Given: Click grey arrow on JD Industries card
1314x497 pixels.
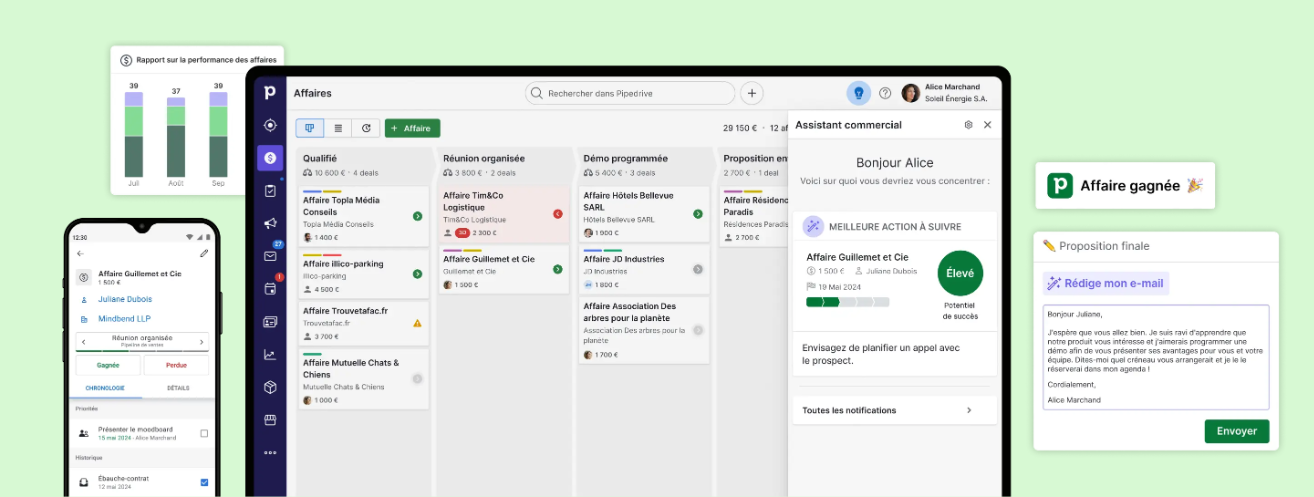Looking at the screenshot, I should click(x=698, y=269).
